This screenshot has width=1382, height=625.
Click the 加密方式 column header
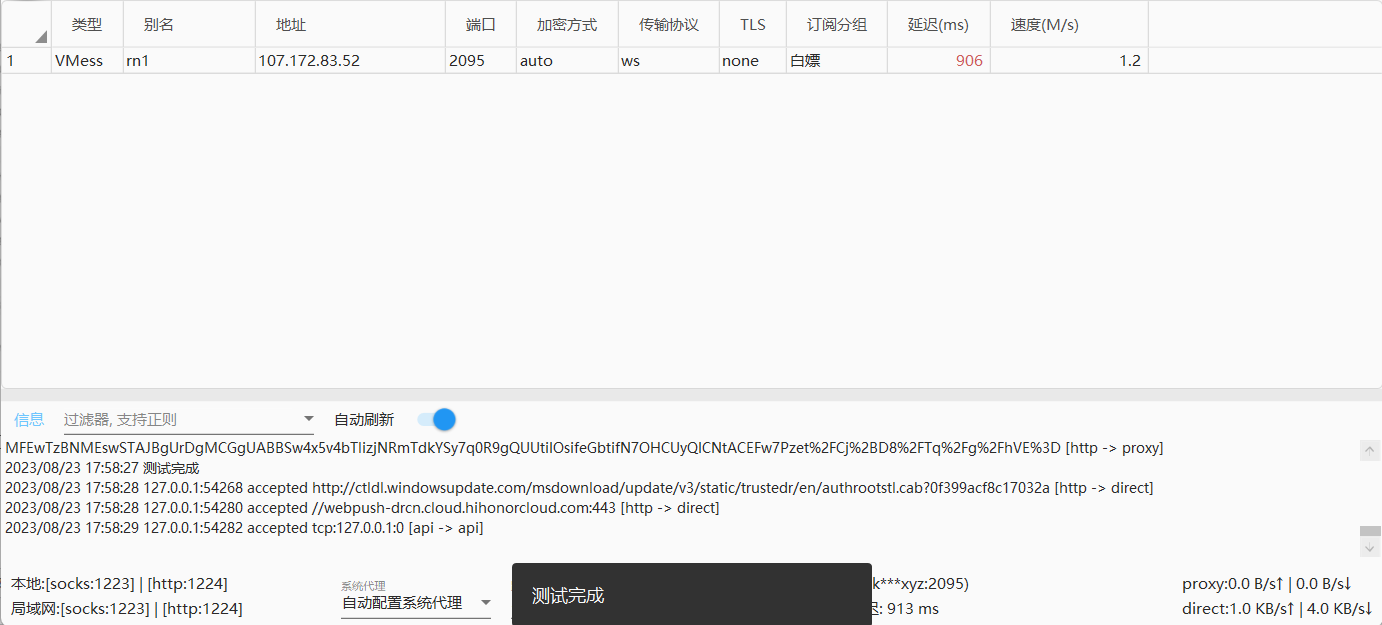(567, 25)
